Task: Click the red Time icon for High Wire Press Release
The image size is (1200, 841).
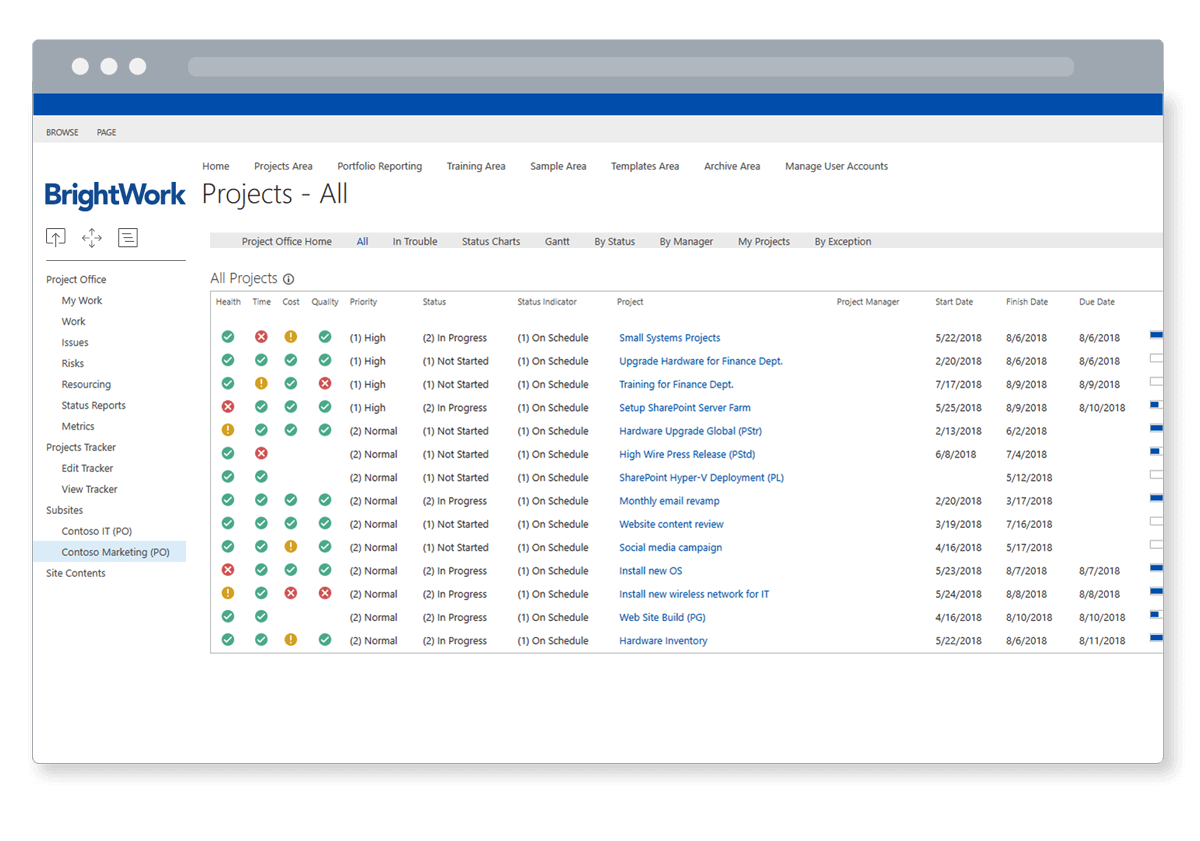Action: tap(261, 454)
